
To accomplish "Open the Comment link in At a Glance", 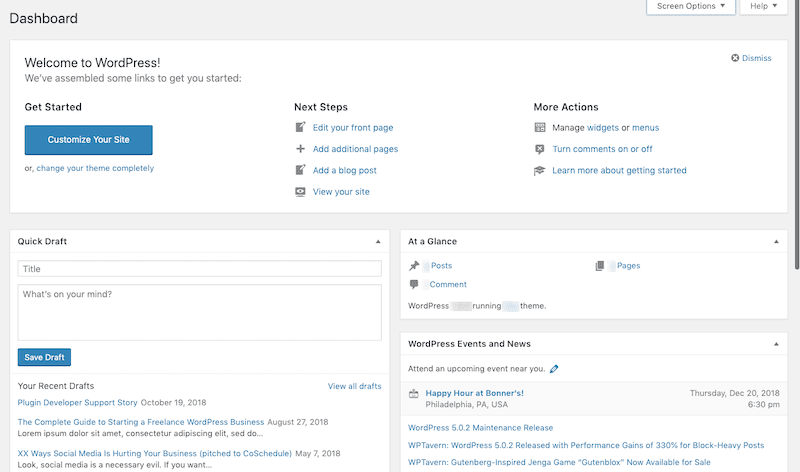I will 448,285.
